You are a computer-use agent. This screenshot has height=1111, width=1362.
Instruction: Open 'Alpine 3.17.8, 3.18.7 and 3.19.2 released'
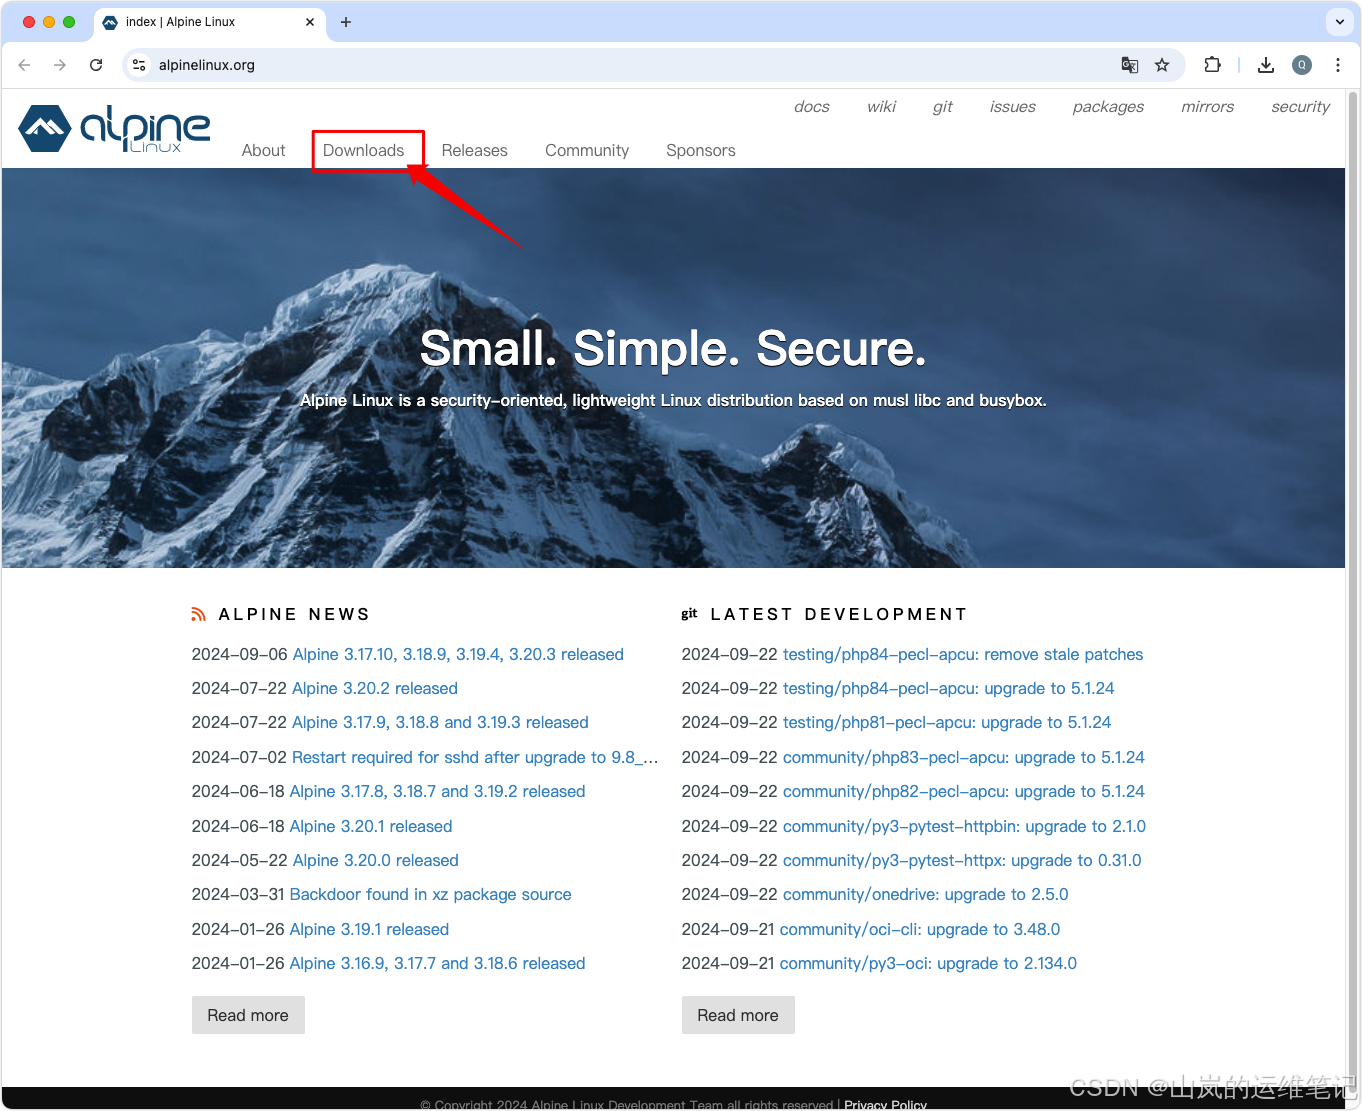[x=437, y=791]
